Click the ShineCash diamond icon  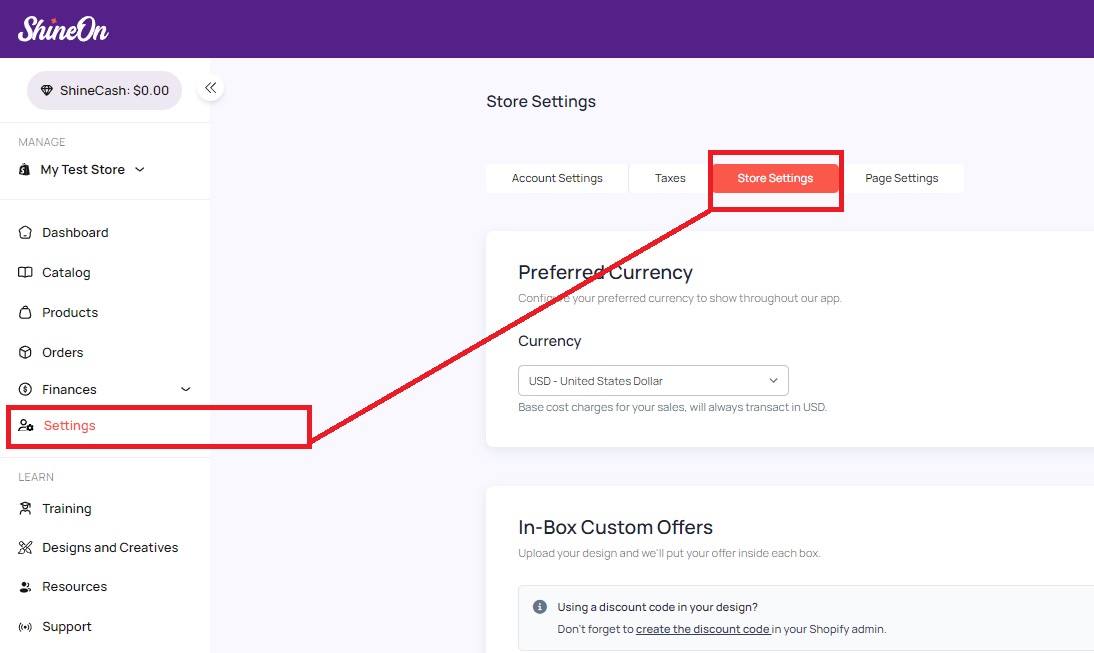[x=47, y=90]
